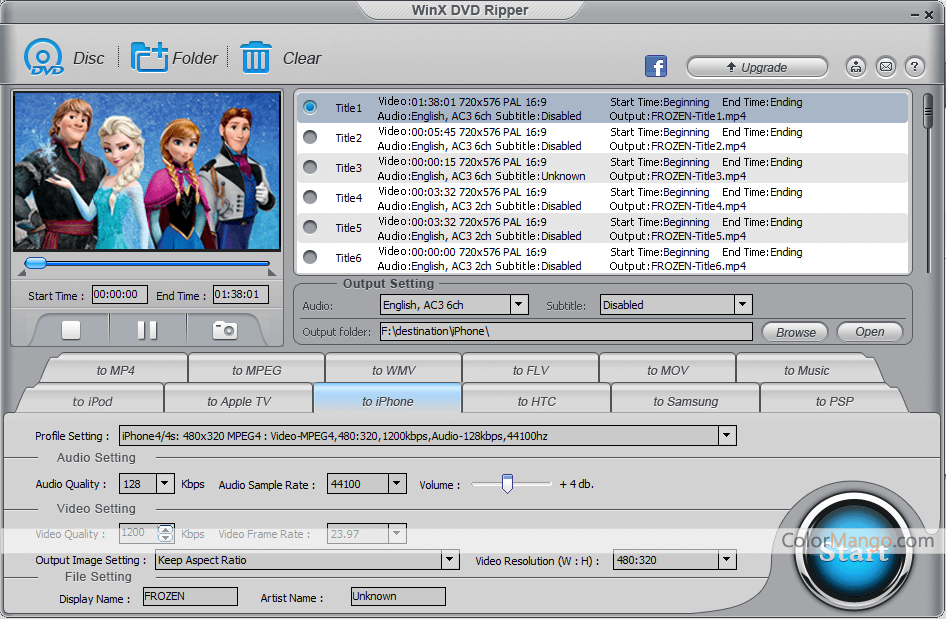Open the output folder
Screen dimensions: 946x619
pyautogui.click(x=869, y=332)
